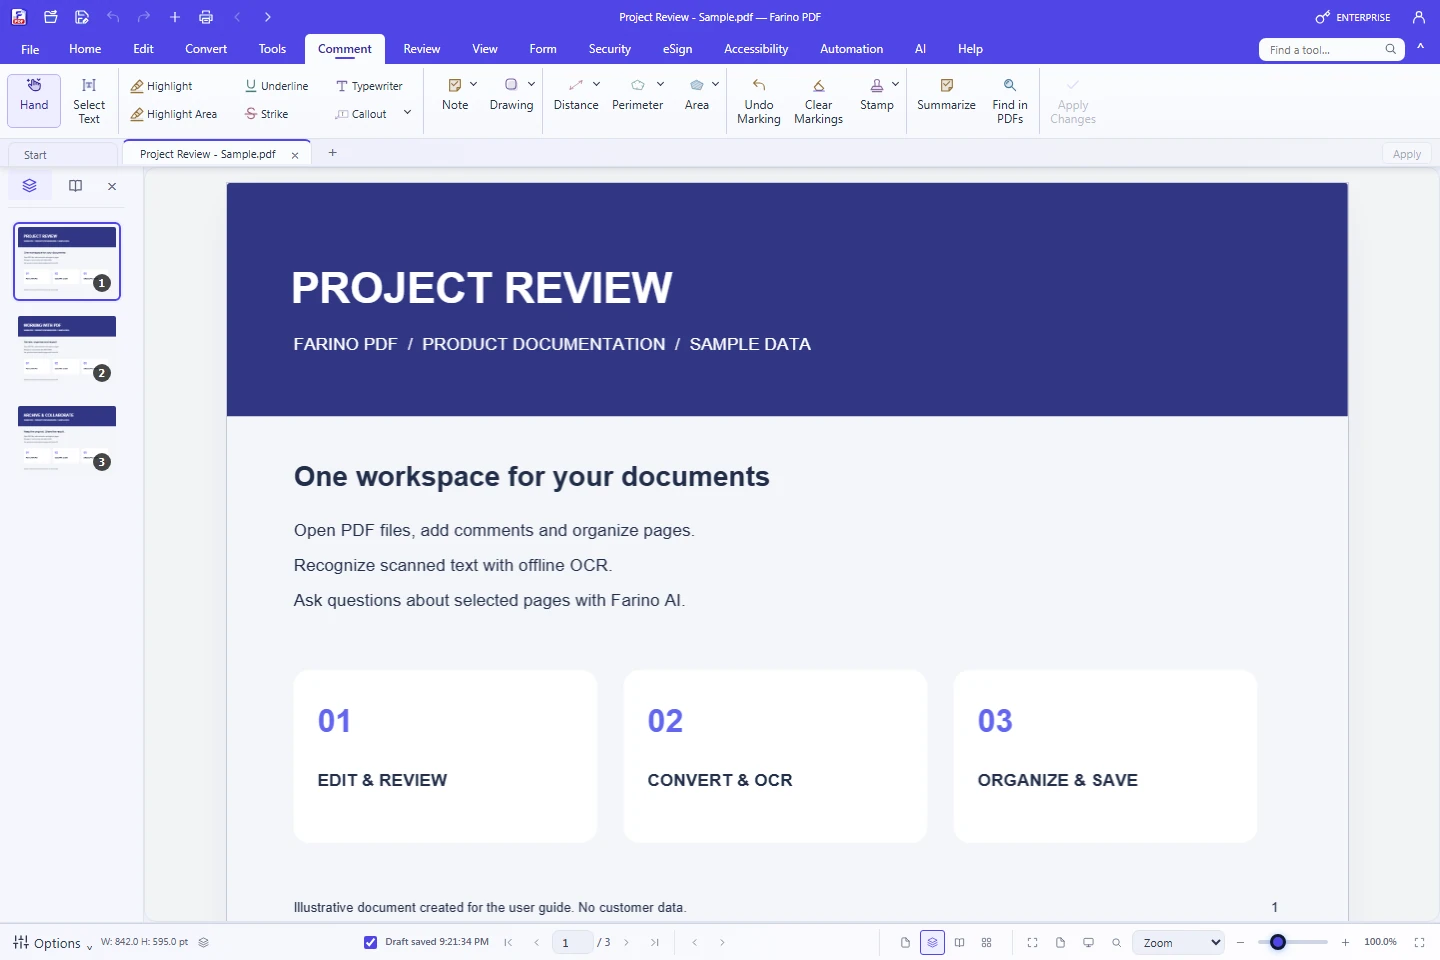Click the Note sticky icon
Screen dimensions: 1440x960
[x=455, y=86]
